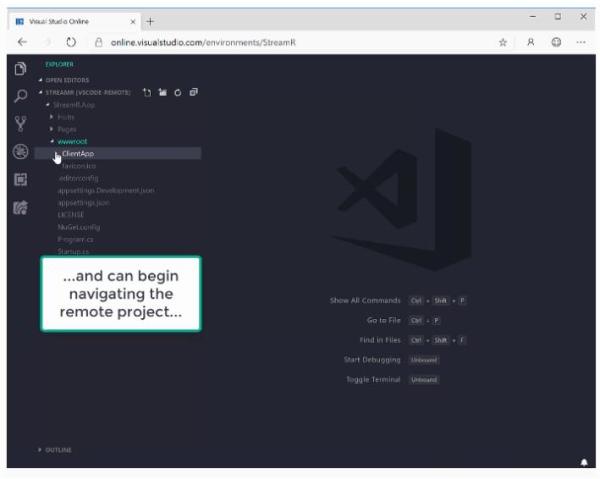The height and width of the screenshot is (479, 600).
Task: Refresh the explorer file tree
Action: pyautogui.click(x=178, y=93)
